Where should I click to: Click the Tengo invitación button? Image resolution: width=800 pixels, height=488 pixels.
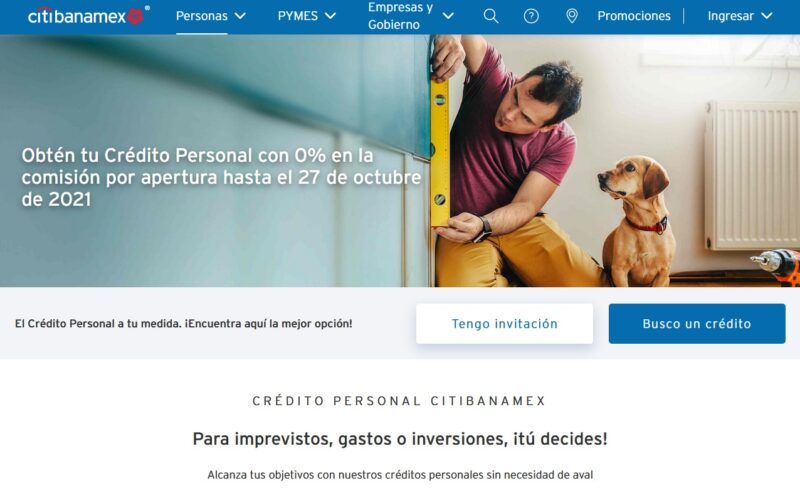point(504,324)
